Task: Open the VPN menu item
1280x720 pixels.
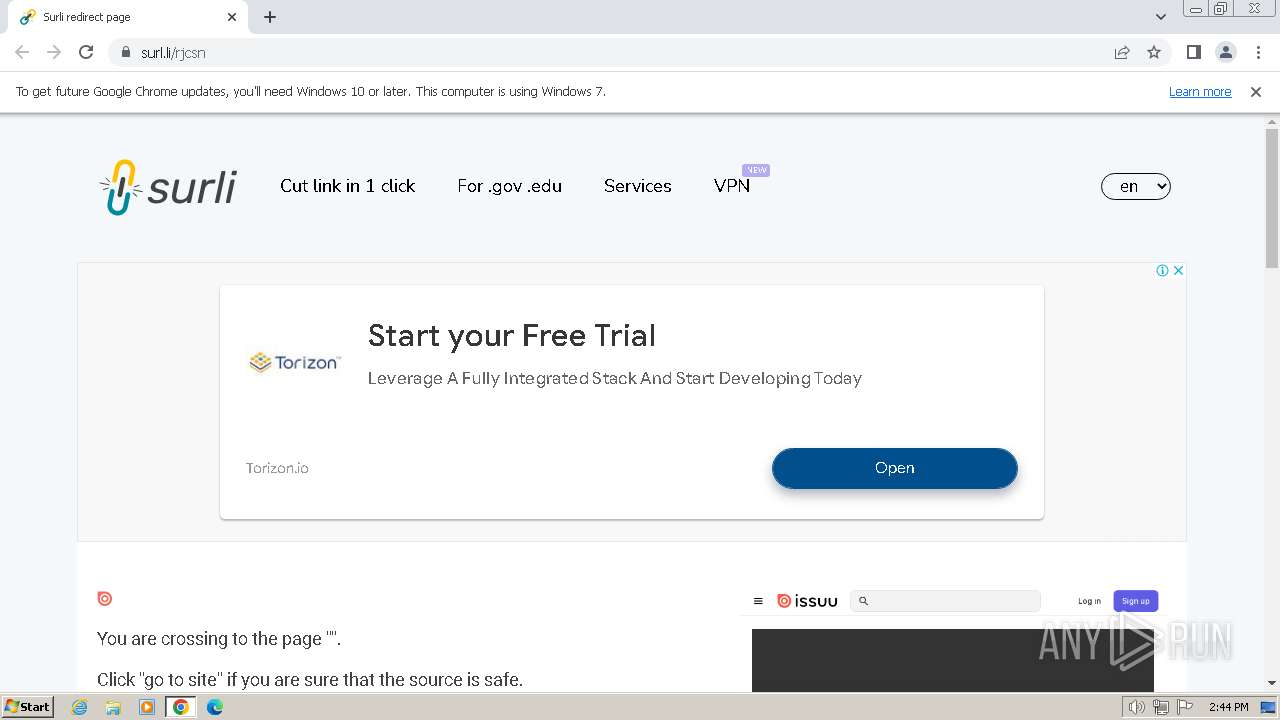Action: 732,186
